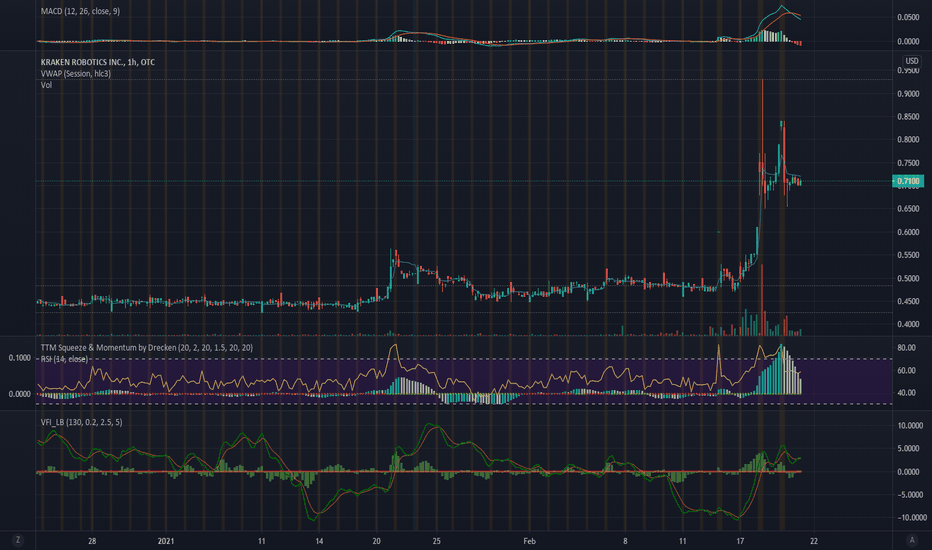Image resolution: width=932 pixels, height=550 pixels.
Task: Click the 0.6000 price axis label
Action: click(908, 232)
